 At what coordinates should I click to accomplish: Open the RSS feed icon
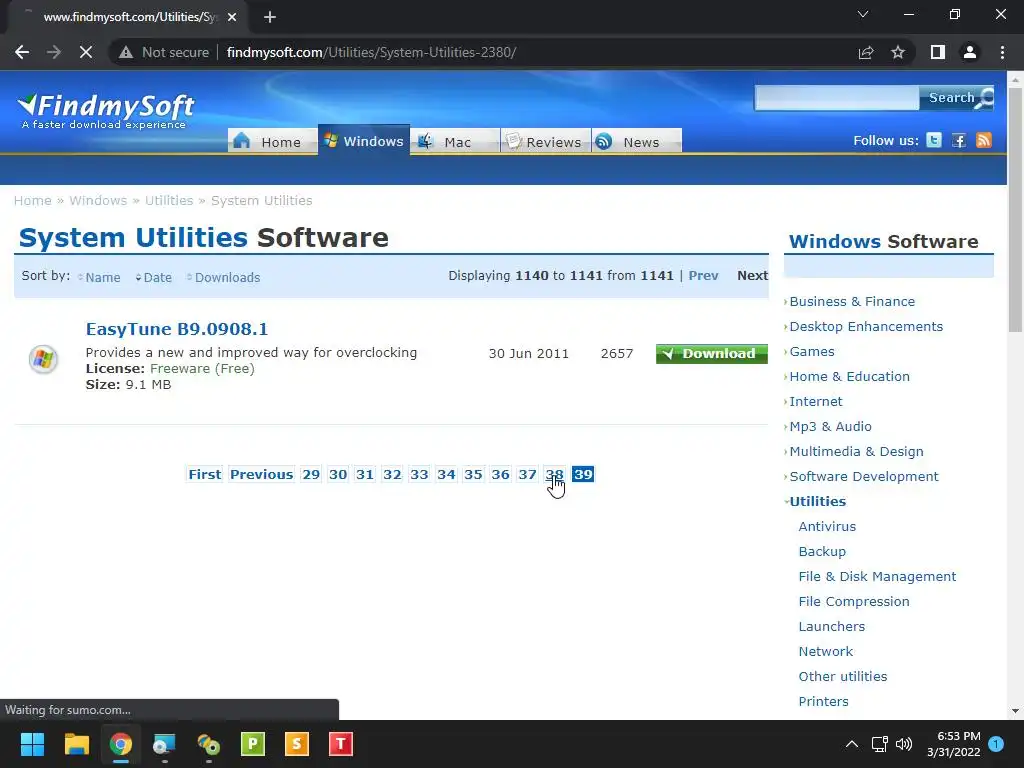[984, 140]
